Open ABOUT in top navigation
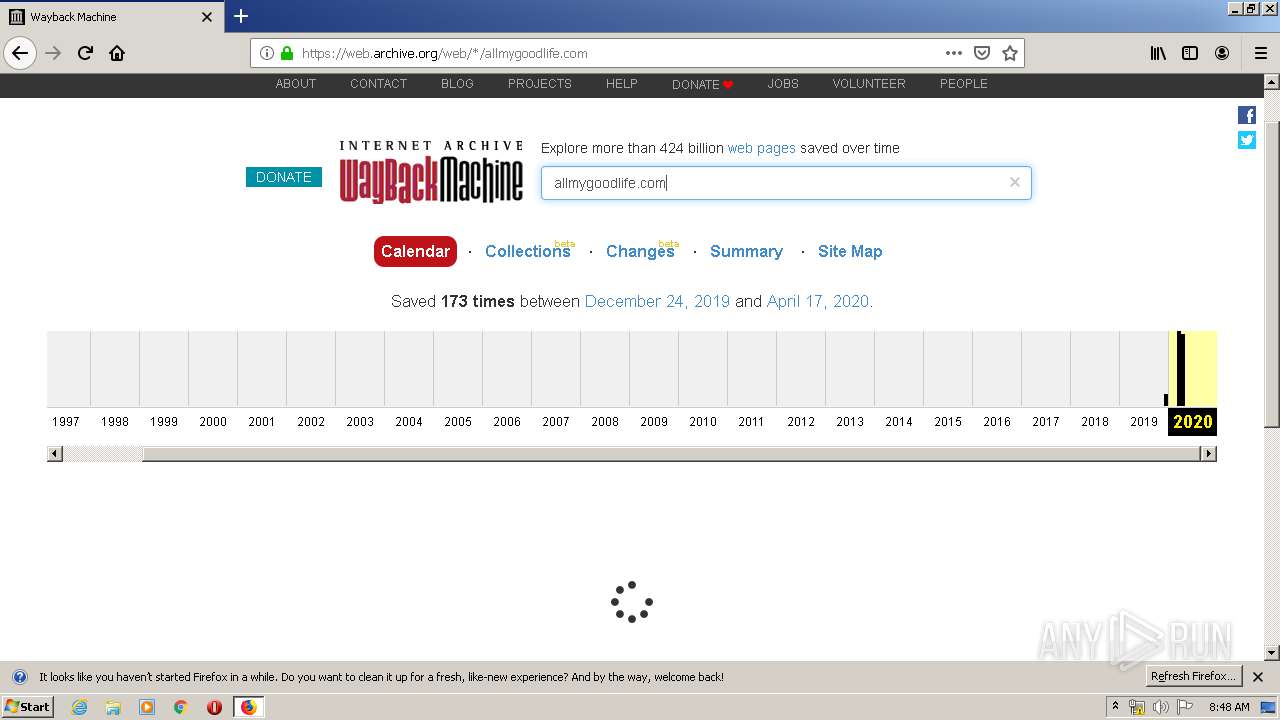The height and width of the screenshot is (720, 1280). 296,84
